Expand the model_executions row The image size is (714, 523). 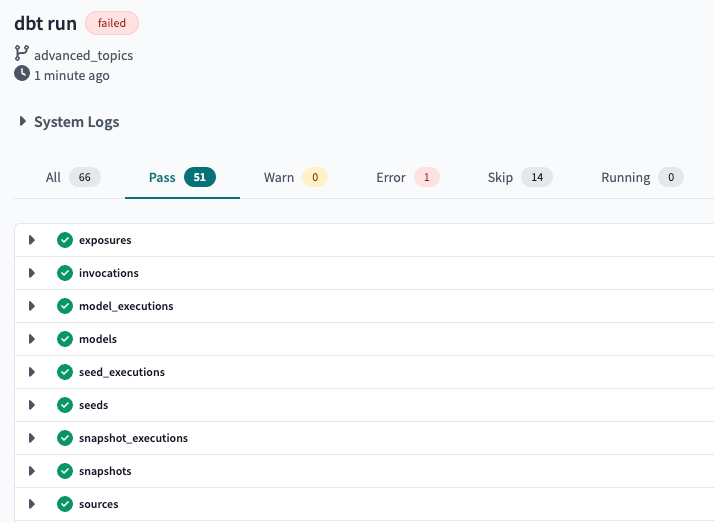click(x=31, y=306)
